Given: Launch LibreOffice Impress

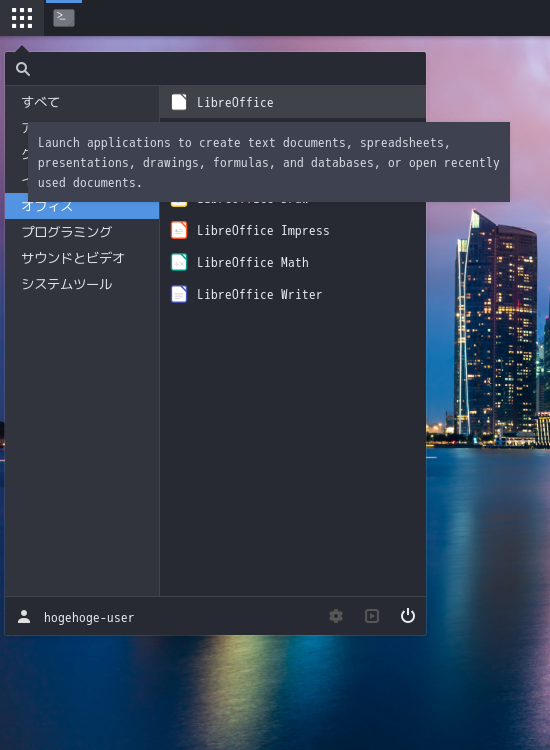Looking at the screenshot, I should click(293, 231).
